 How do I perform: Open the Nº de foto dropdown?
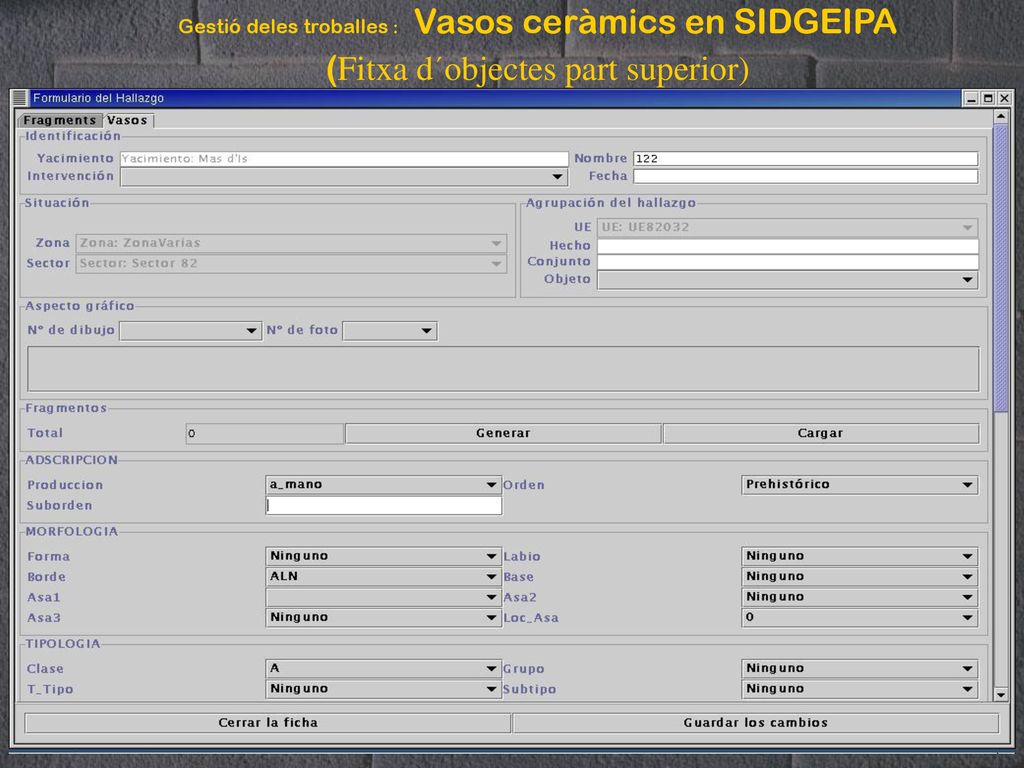[390, 330]
